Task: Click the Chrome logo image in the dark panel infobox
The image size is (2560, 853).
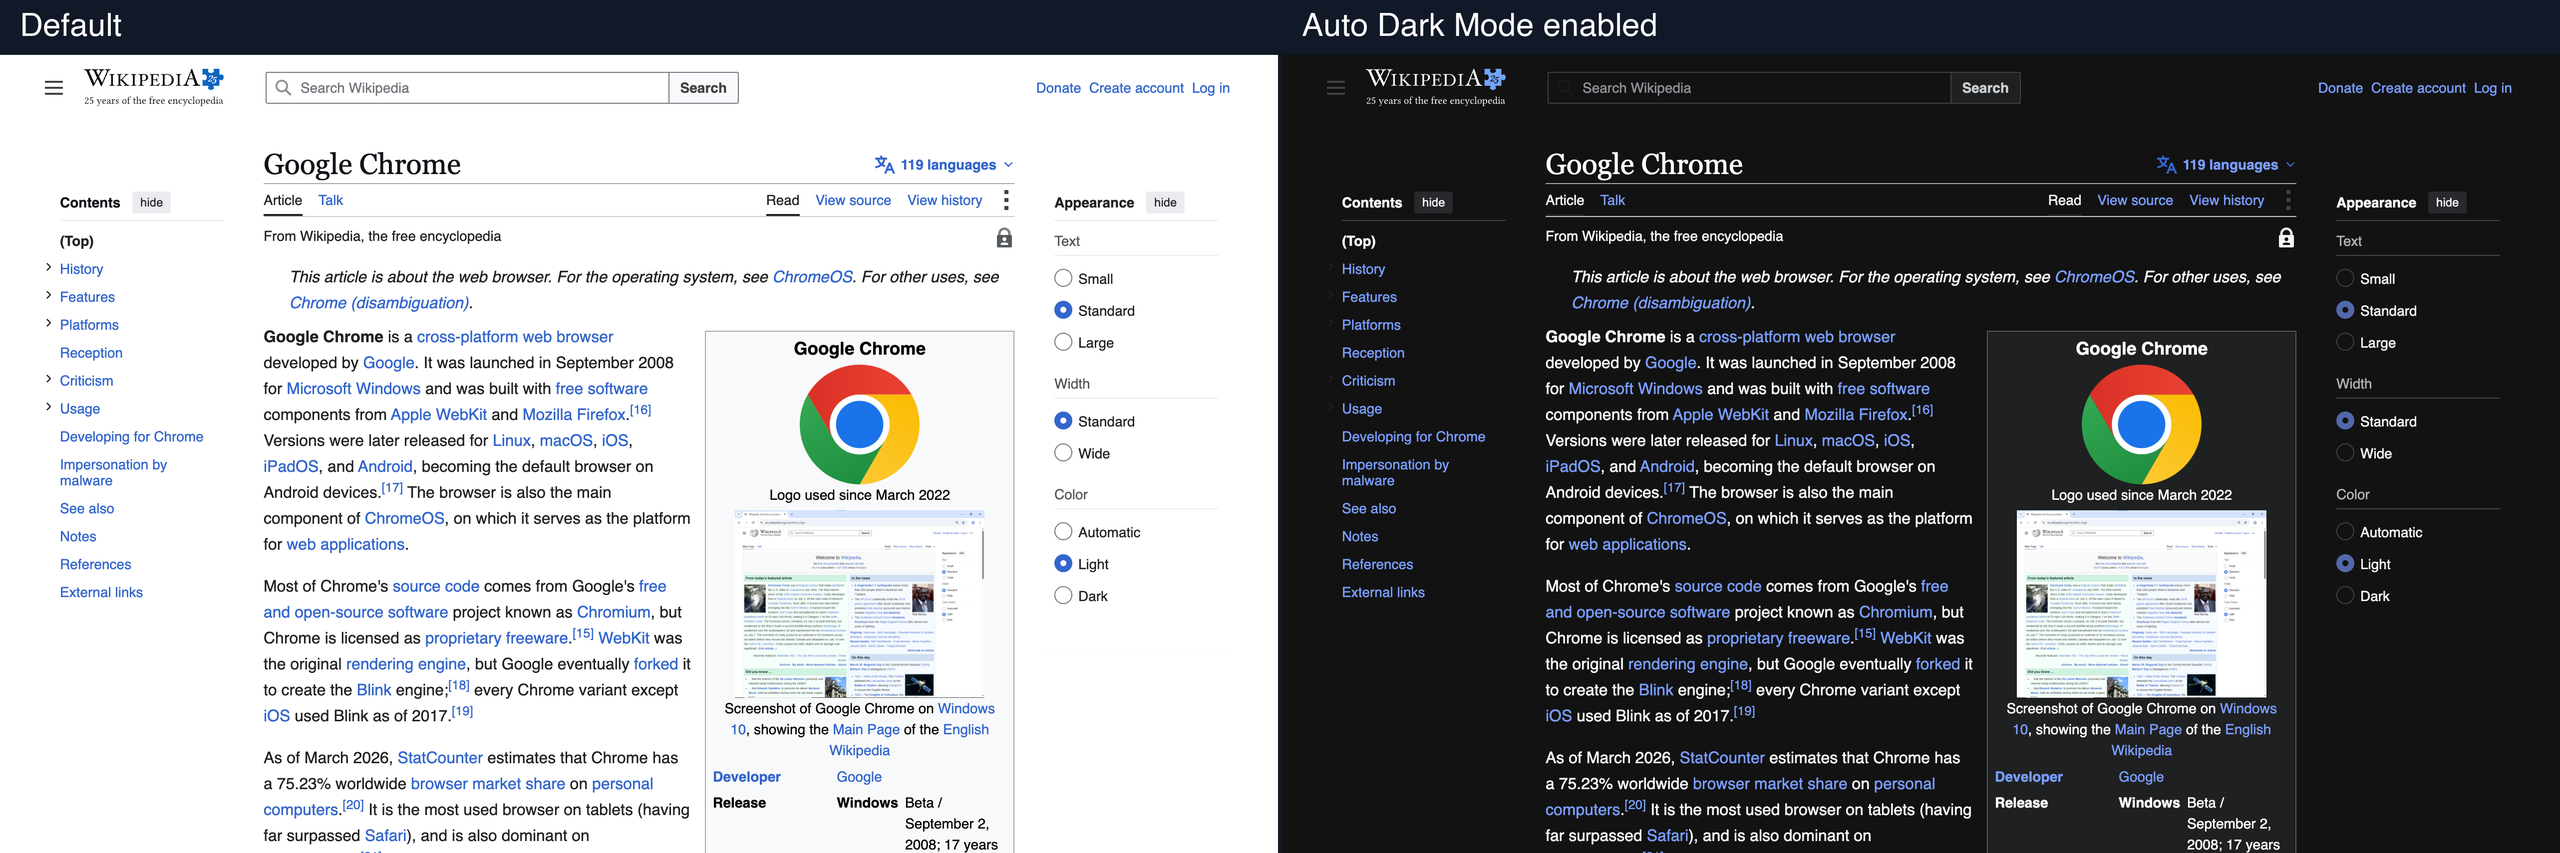Action: [2141, 424]
